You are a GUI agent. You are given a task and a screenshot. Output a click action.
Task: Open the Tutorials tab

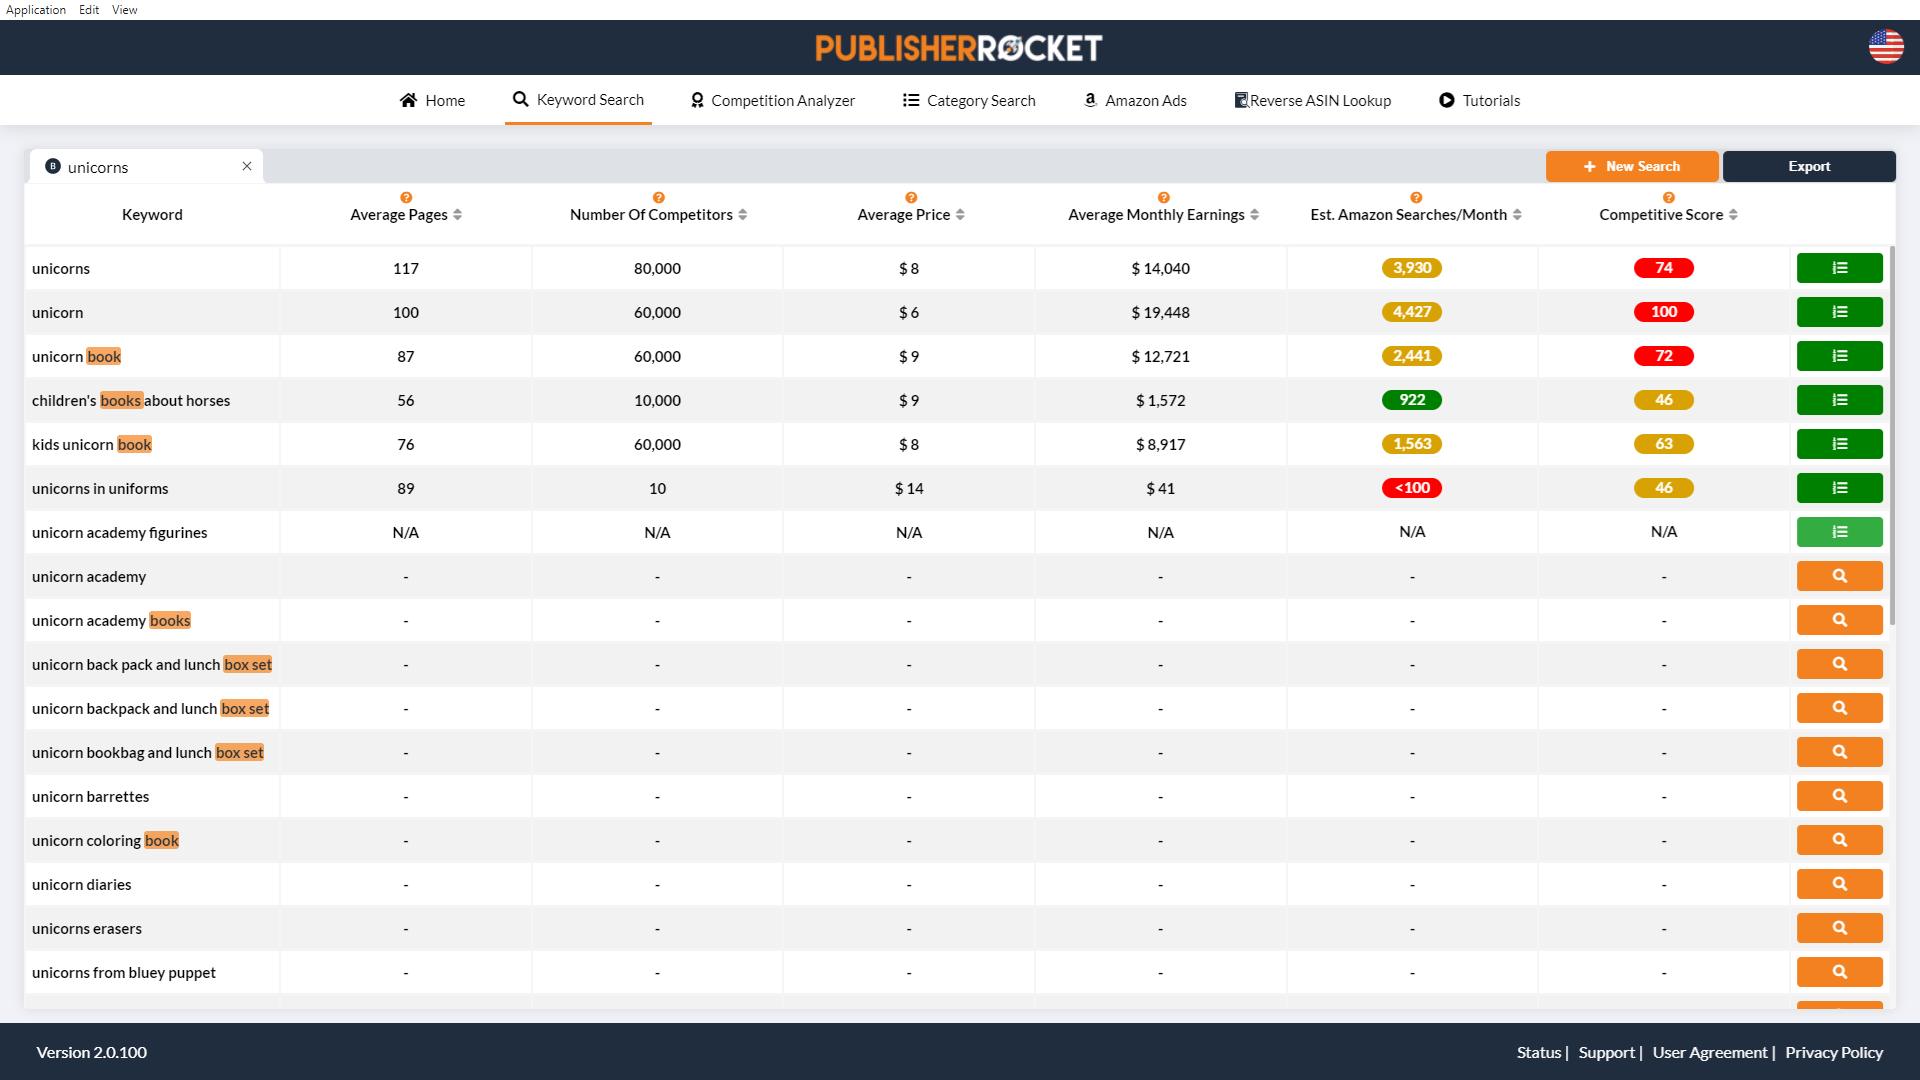click(1479, 100)
